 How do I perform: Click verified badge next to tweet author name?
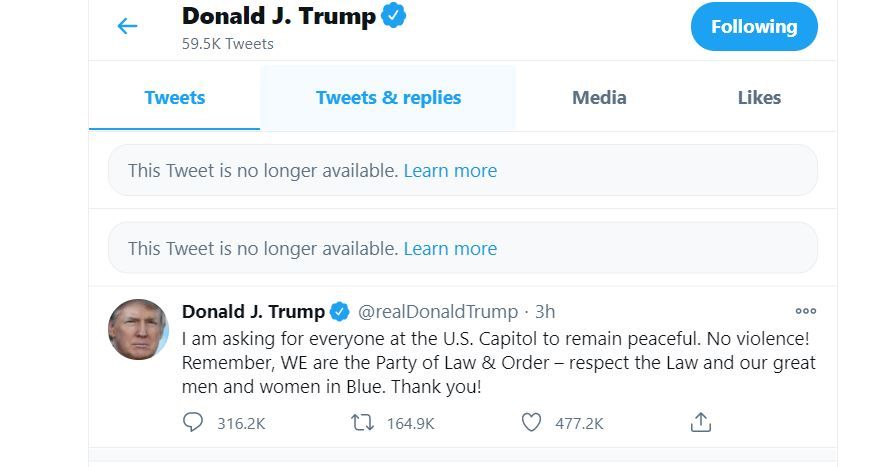340,311
